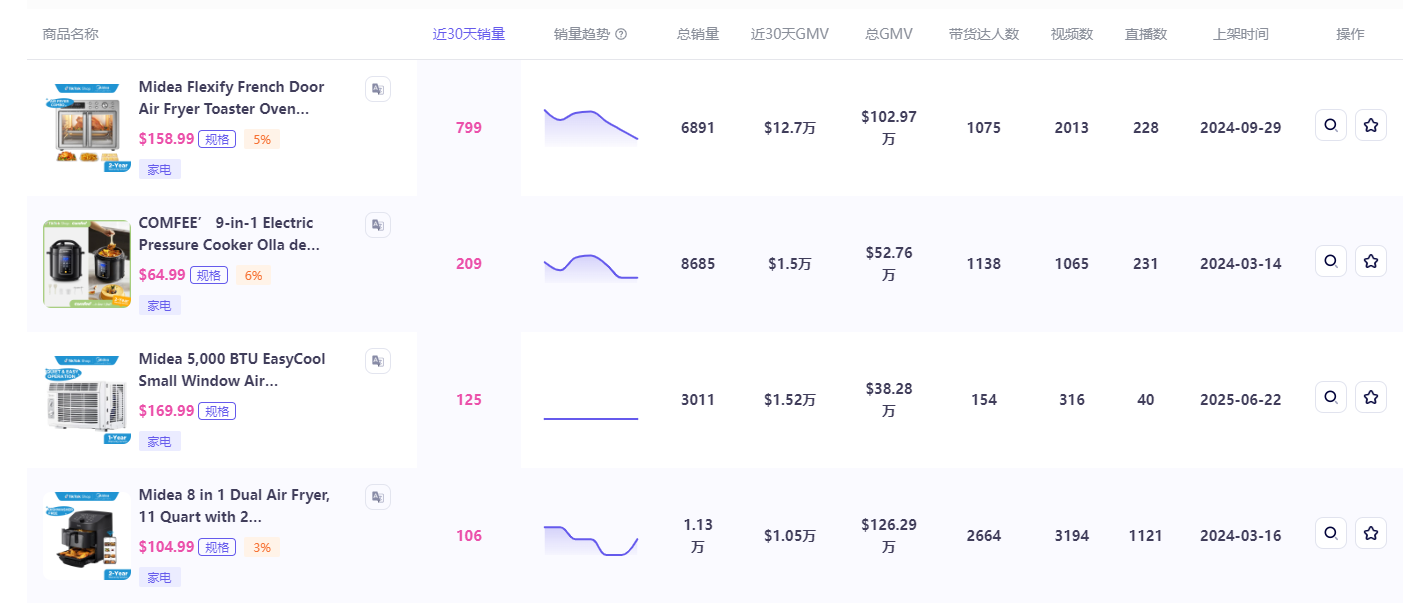Click the magnifier icon on the COMFEE row
This screenshot has height=603, width=1424.
(x=1330, y=261)
